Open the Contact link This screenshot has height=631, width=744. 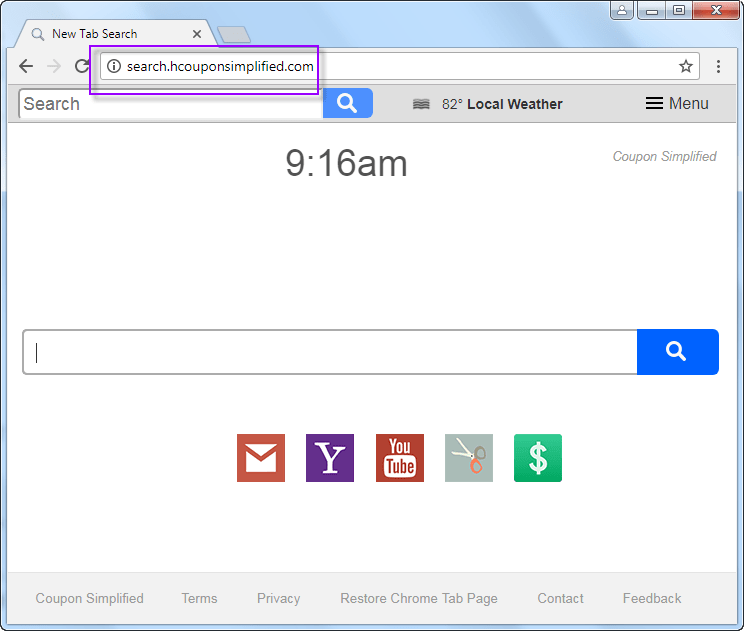click(x=560, y=598)
